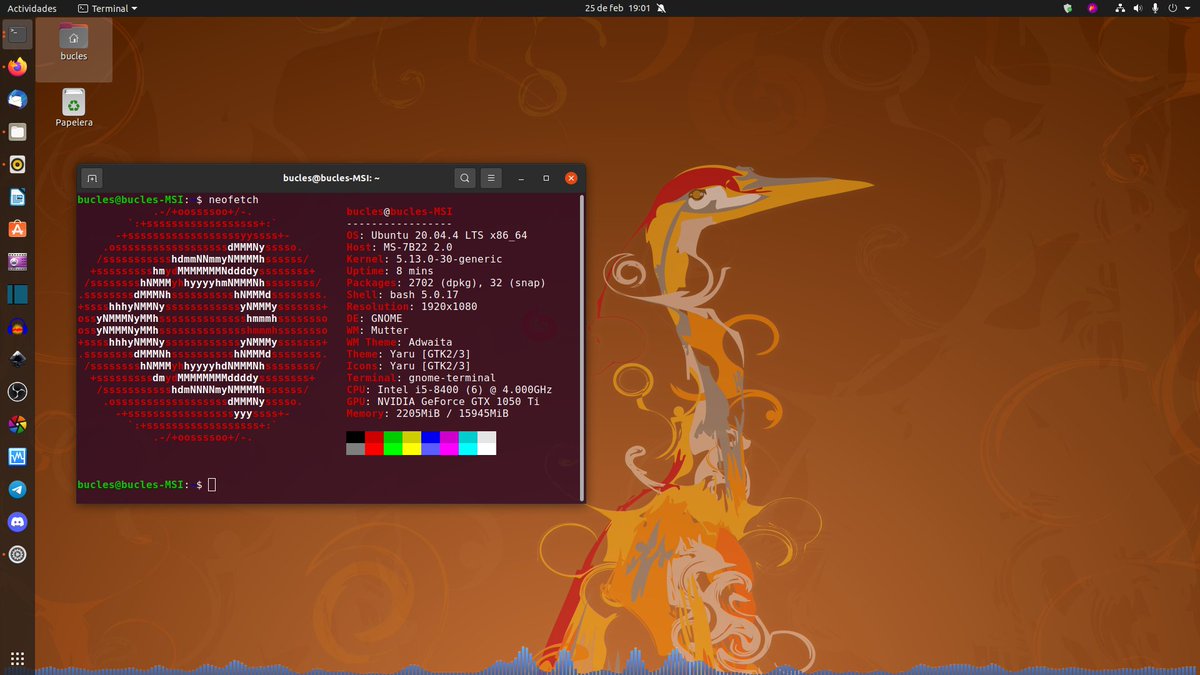
Task: Launch Thunderbird mail from the dock
Action: click(x=18, y=99)
